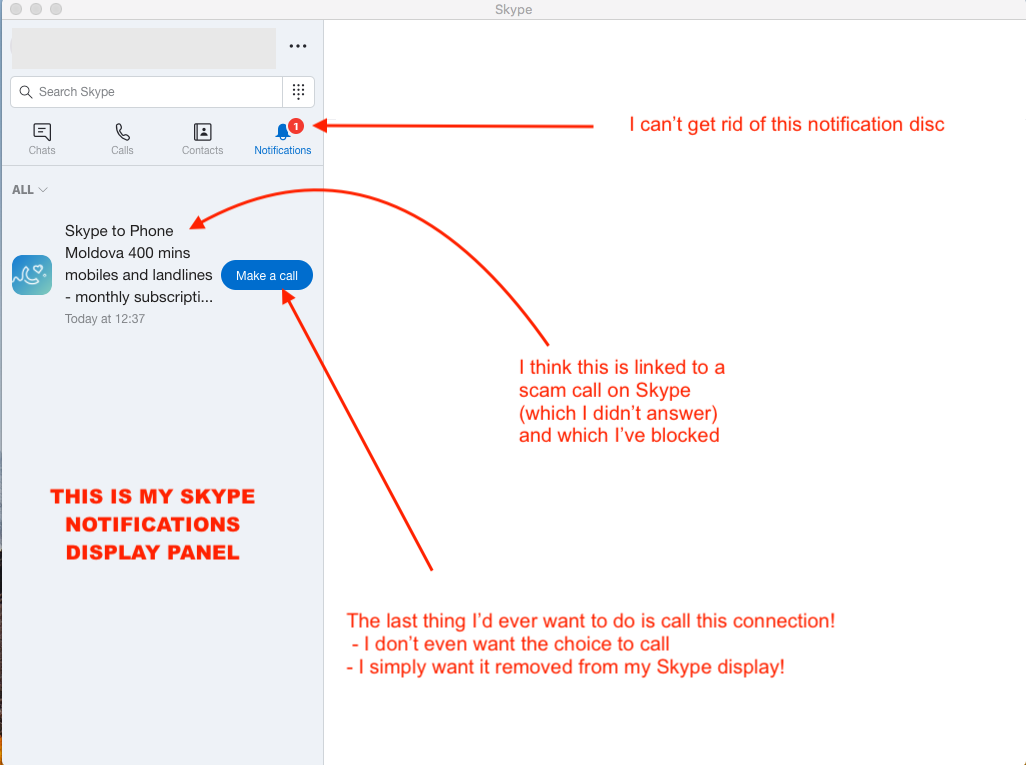
Task: Click the Make a call button
Action: [x=267, y=276]
